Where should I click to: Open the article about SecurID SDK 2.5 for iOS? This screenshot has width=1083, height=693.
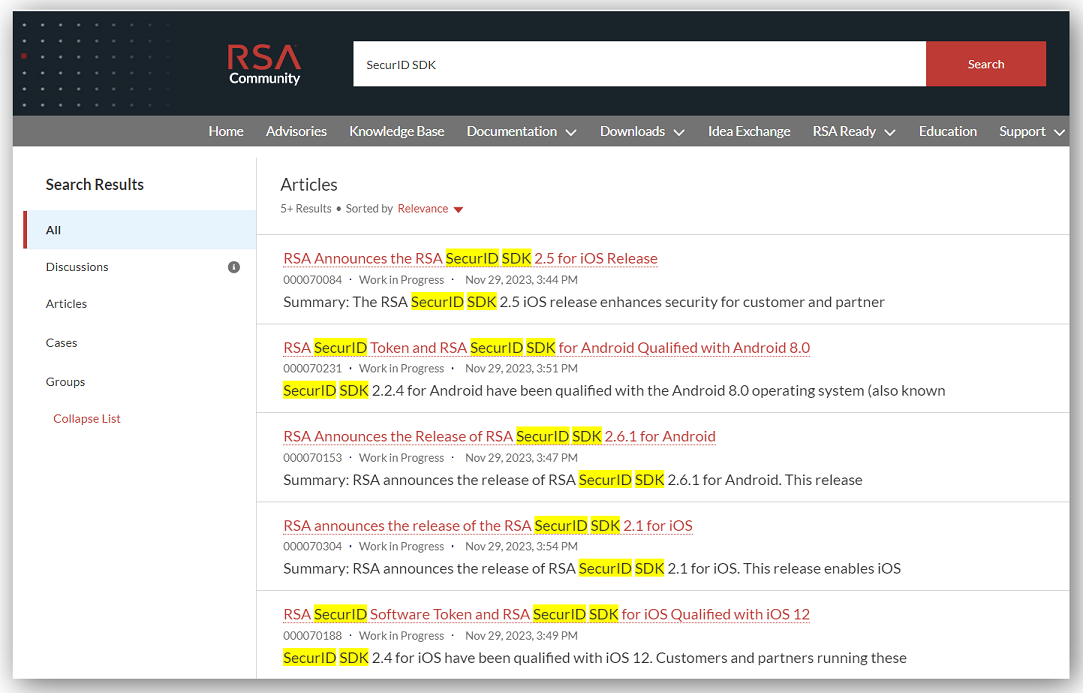[470, 258]
